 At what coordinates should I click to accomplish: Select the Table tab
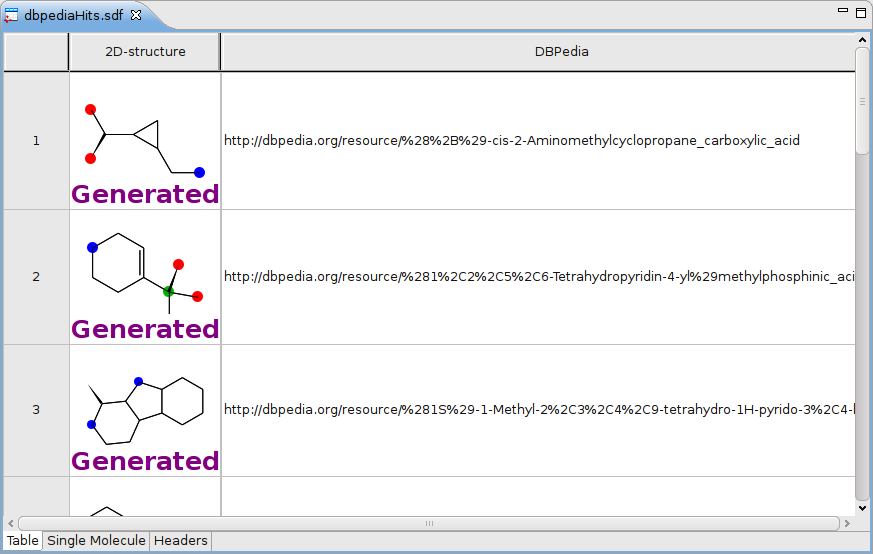pyautogui.click(x=23, y=541)
